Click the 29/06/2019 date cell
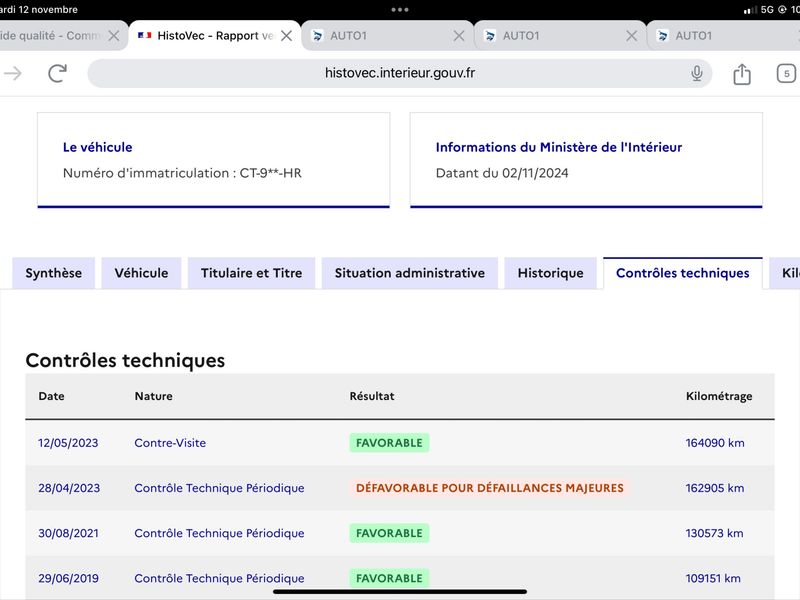 (x=68, y=578)
